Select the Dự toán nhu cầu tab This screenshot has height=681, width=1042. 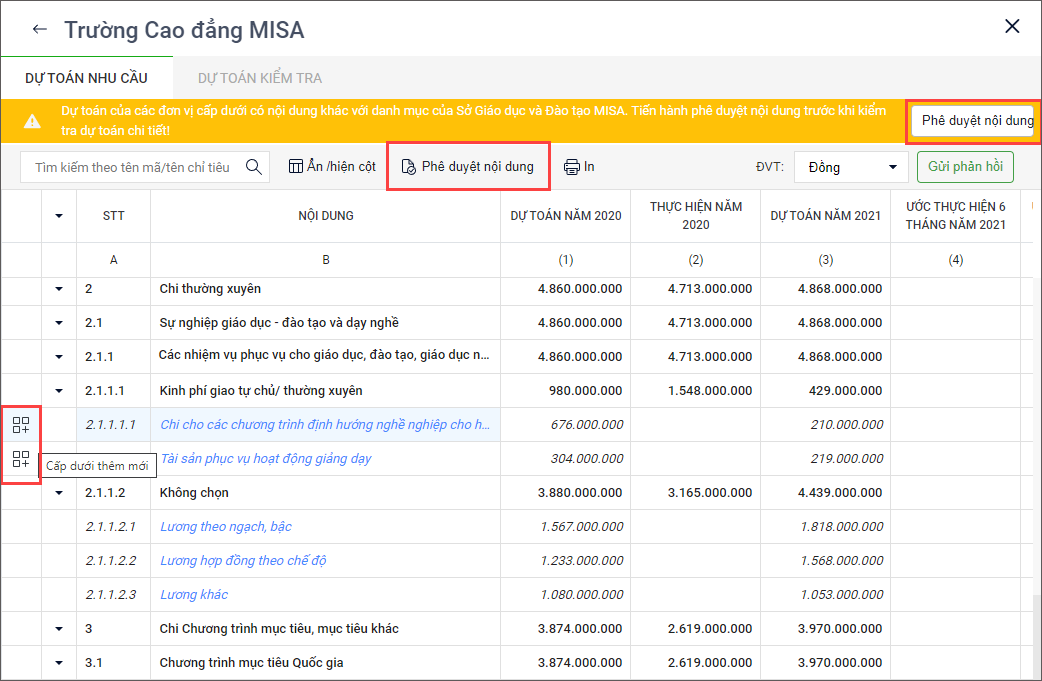(86, 77)
